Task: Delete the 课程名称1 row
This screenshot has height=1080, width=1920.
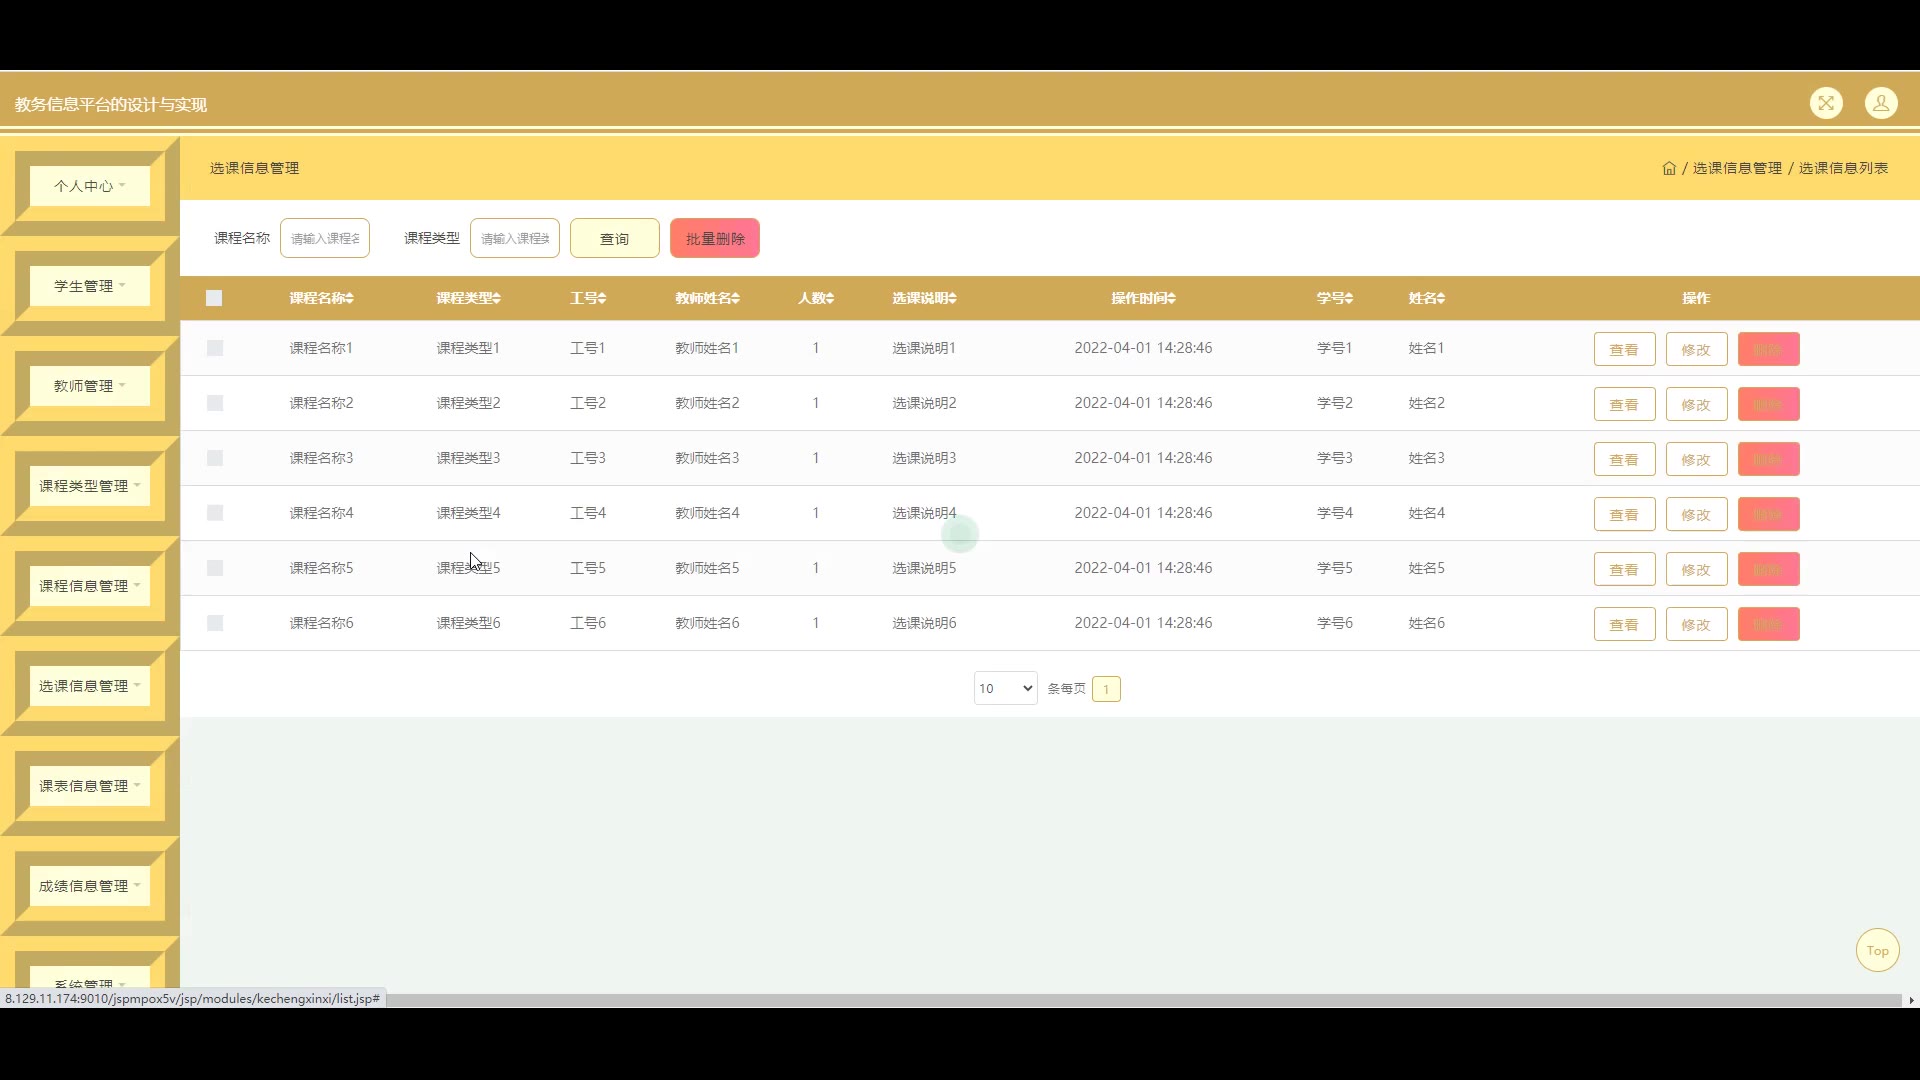Action: click(1768, 349)
